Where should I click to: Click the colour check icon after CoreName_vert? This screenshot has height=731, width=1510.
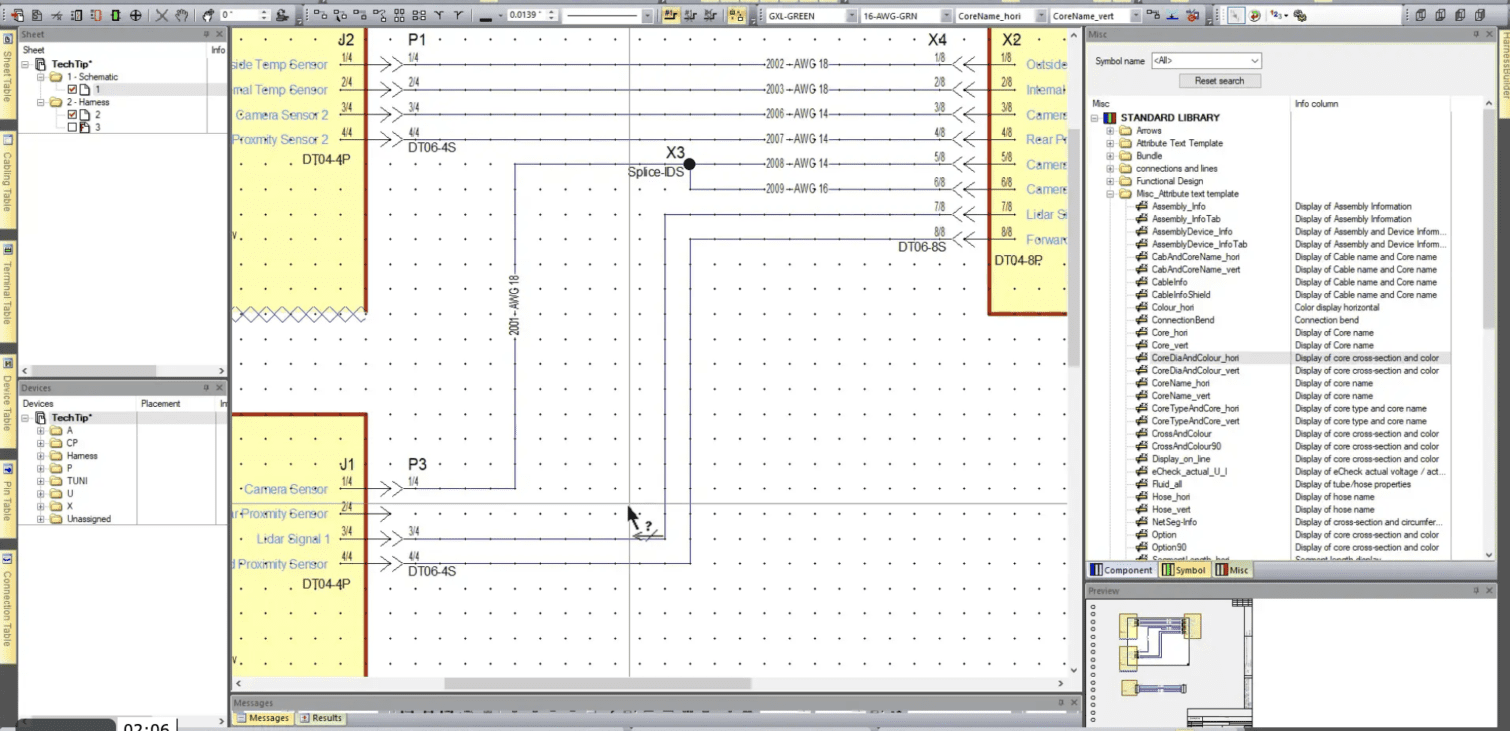point(1192,15)
